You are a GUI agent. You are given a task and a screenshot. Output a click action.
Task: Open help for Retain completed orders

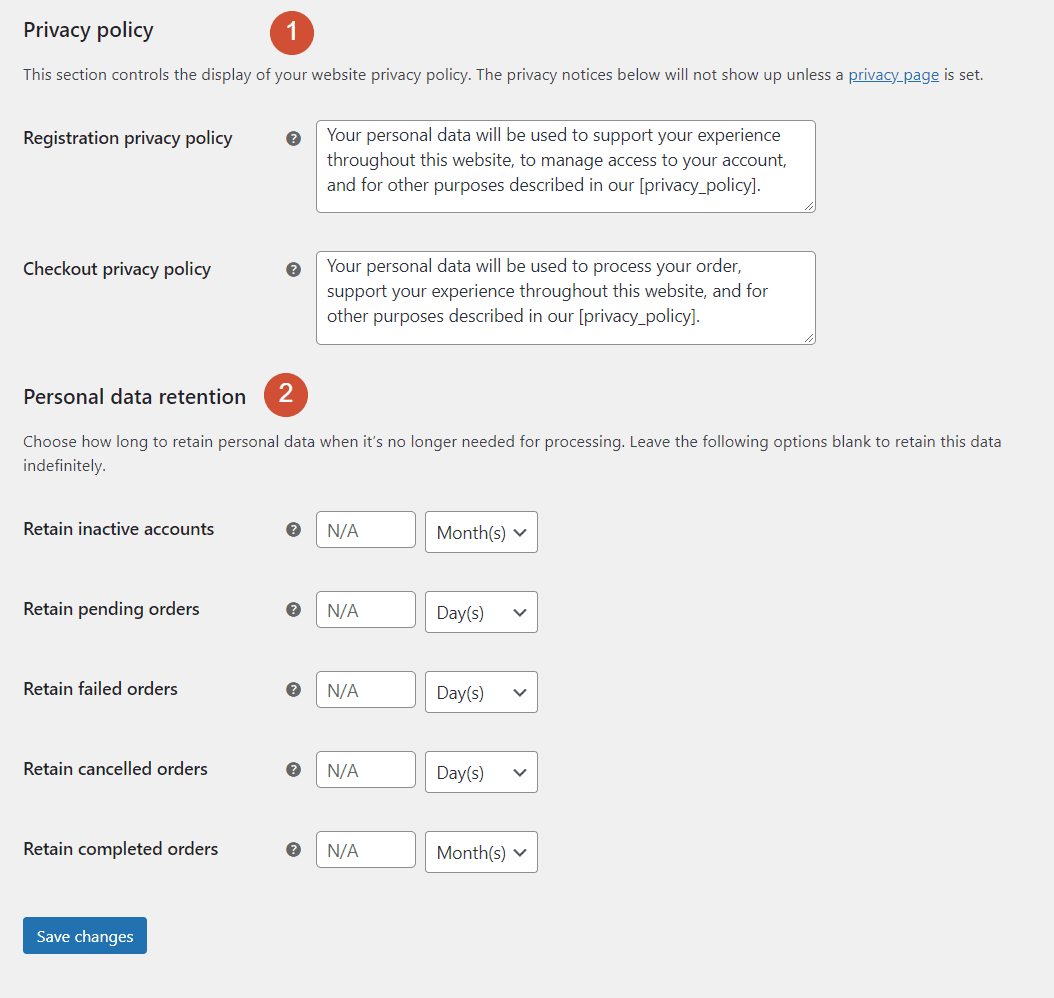click(293, 850)
